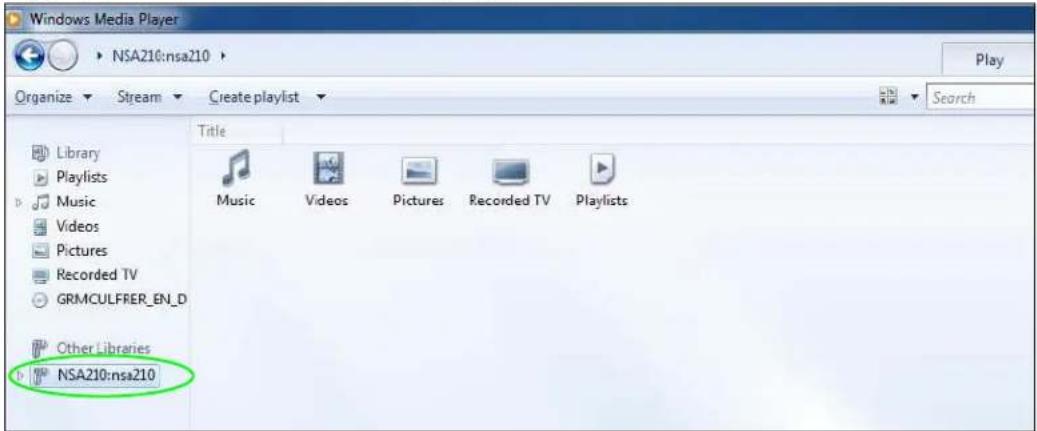This screenshot has width=1037, height=431.
Task: Expand the Music node triangle in sidebar
Action: [x=19, y=202]
